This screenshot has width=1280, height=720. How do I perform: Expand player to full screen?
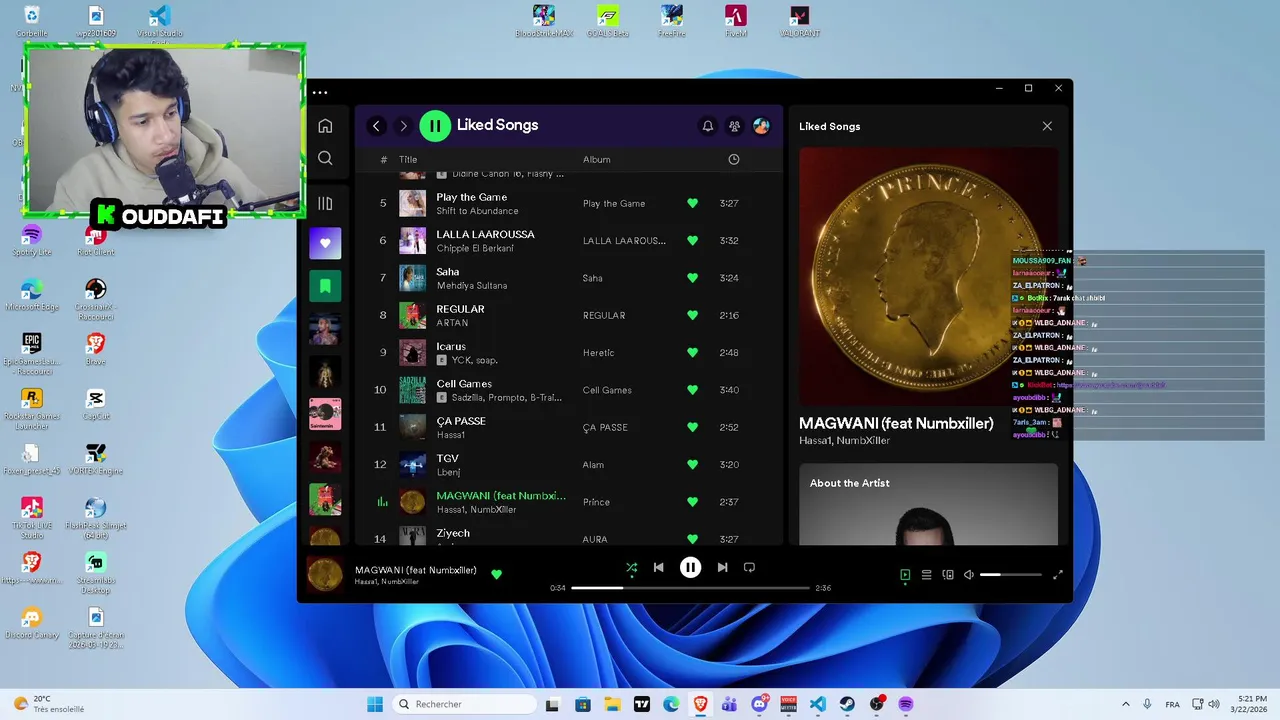pyautogui.click(x=1058, y=575)
